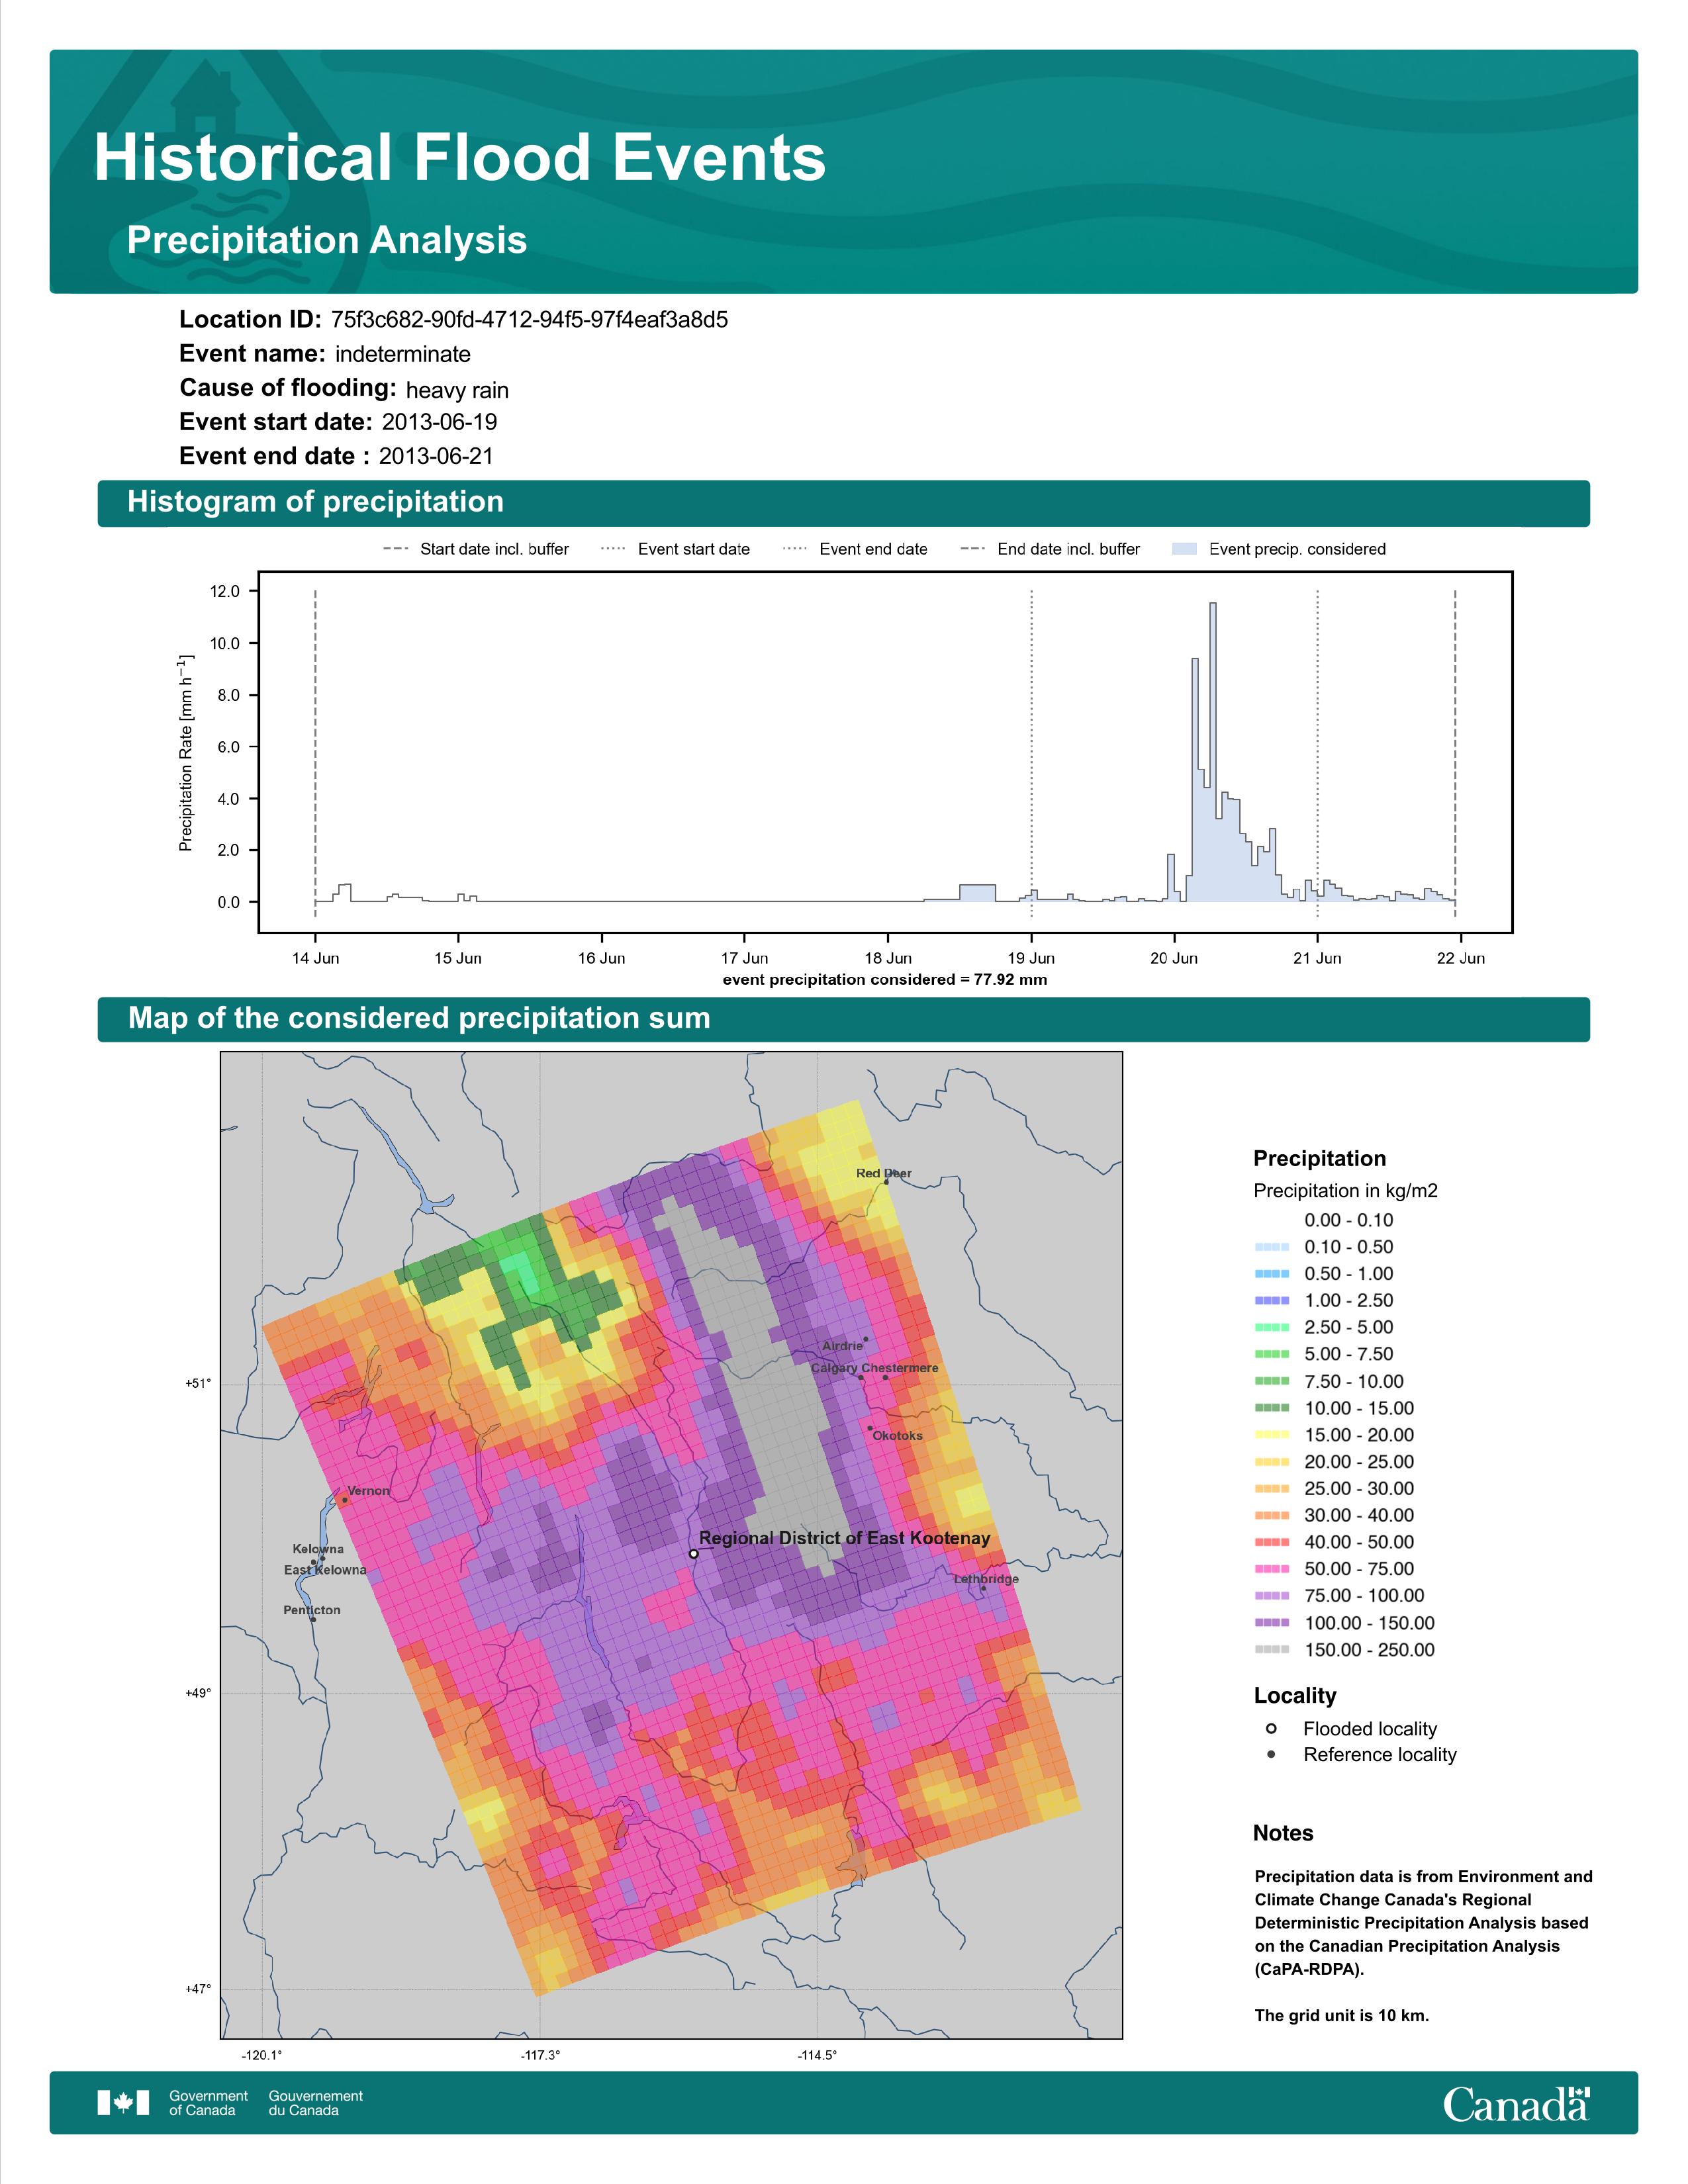Image resolution: width=1688 pixels, height=2184 pixels.
Task: Click the Regional District of East Kootenay label
Action: [844, 1538]
